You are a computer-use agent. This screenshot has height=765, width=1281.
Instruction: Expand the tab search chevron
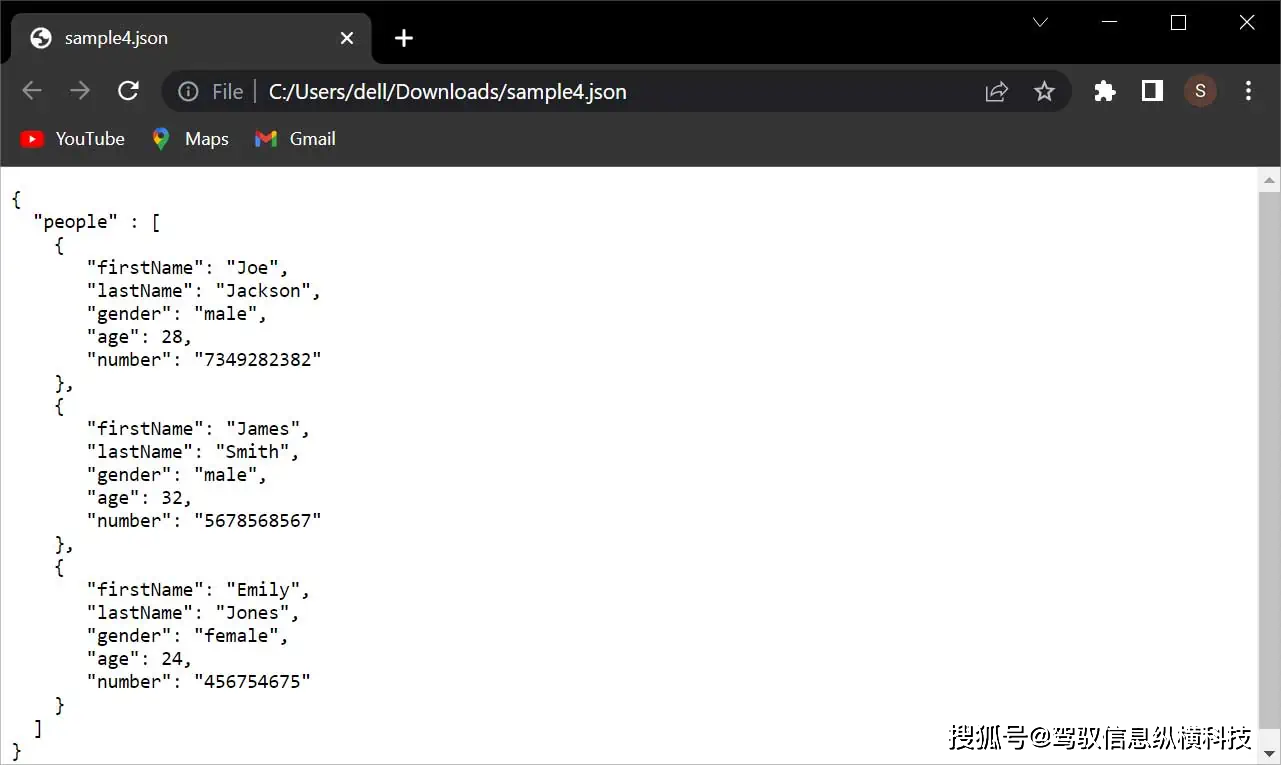1040,22
